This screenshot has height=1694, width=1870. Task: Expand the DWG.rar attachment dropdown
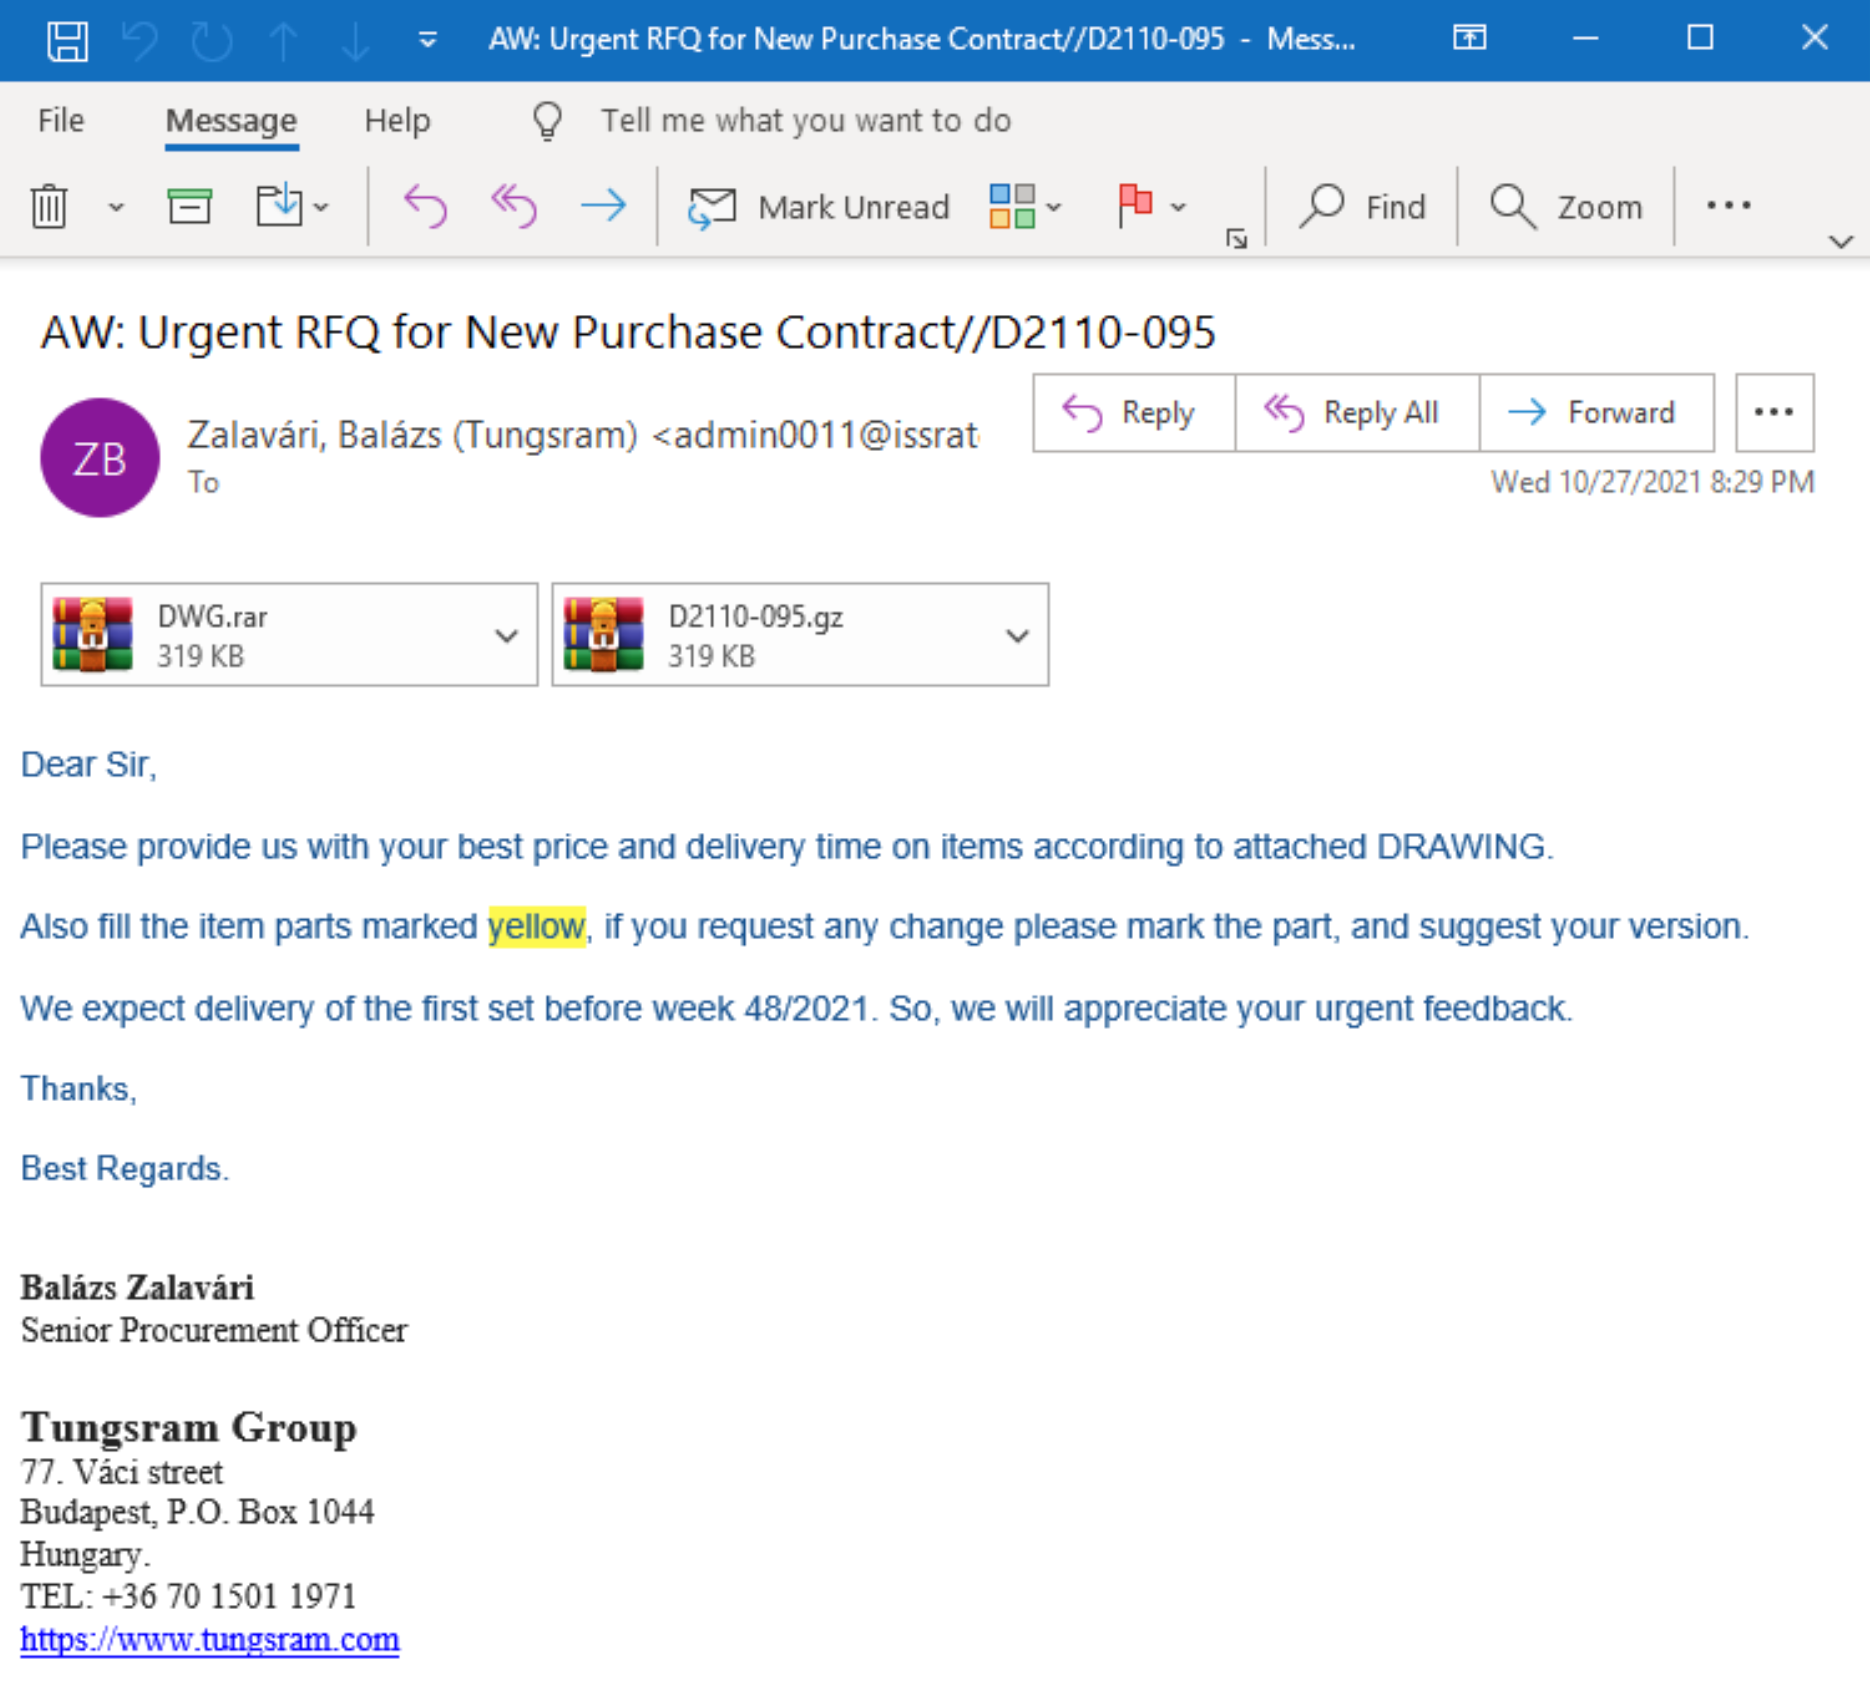coord(507,636)
